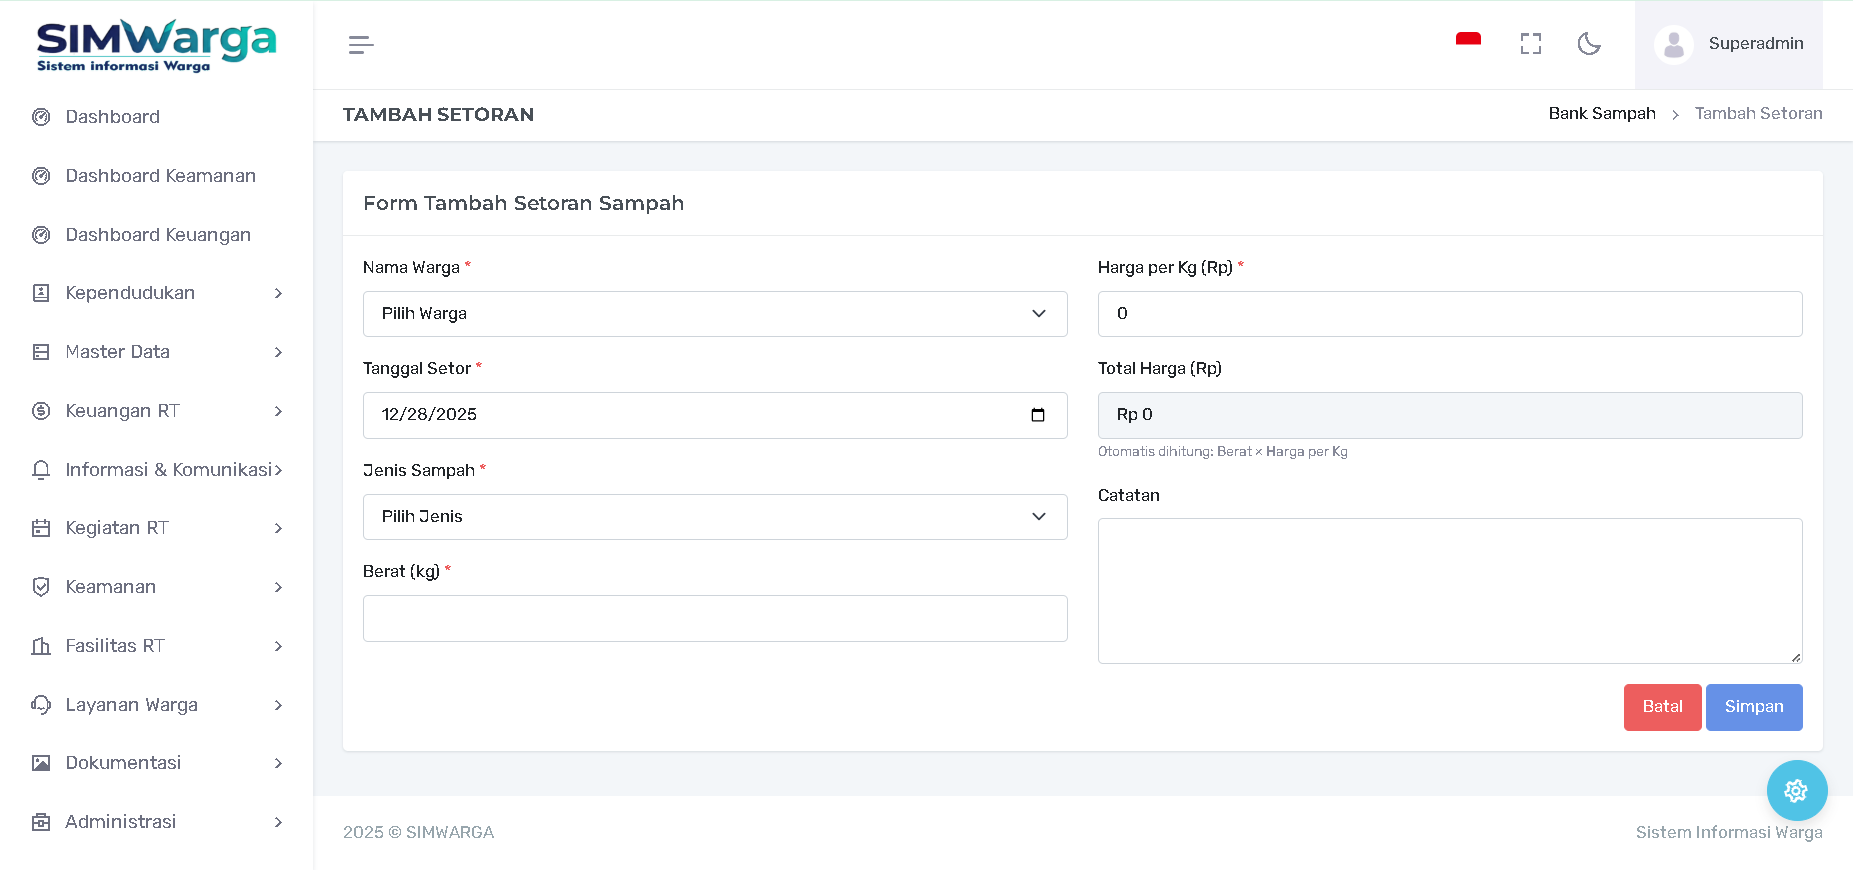Viewport: 1853px width, 870px height.
Task: Go to Dashboard Keamanan in sidebar
Action: coord(160,176)
